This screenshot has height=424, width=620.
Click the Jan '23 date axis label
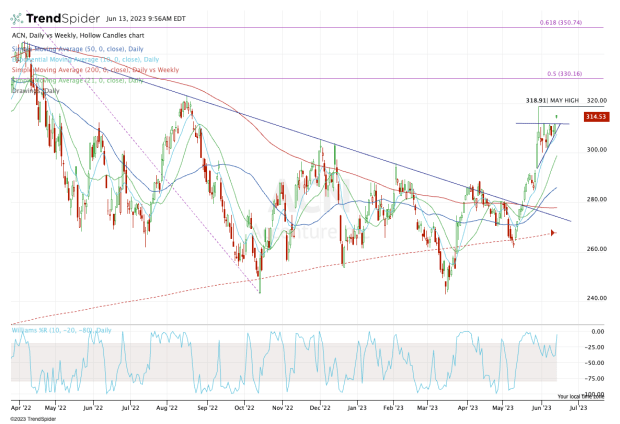point(357,407)
